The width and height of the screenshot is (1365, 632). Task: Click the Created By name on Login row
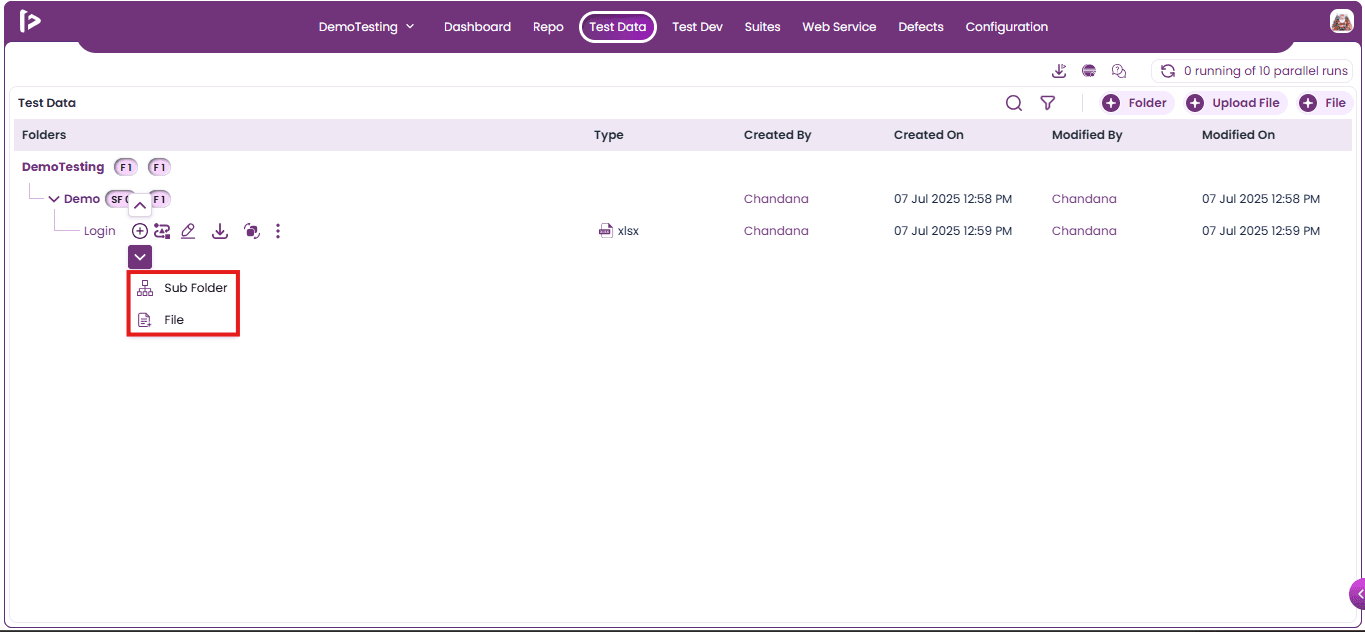[776, 231]
